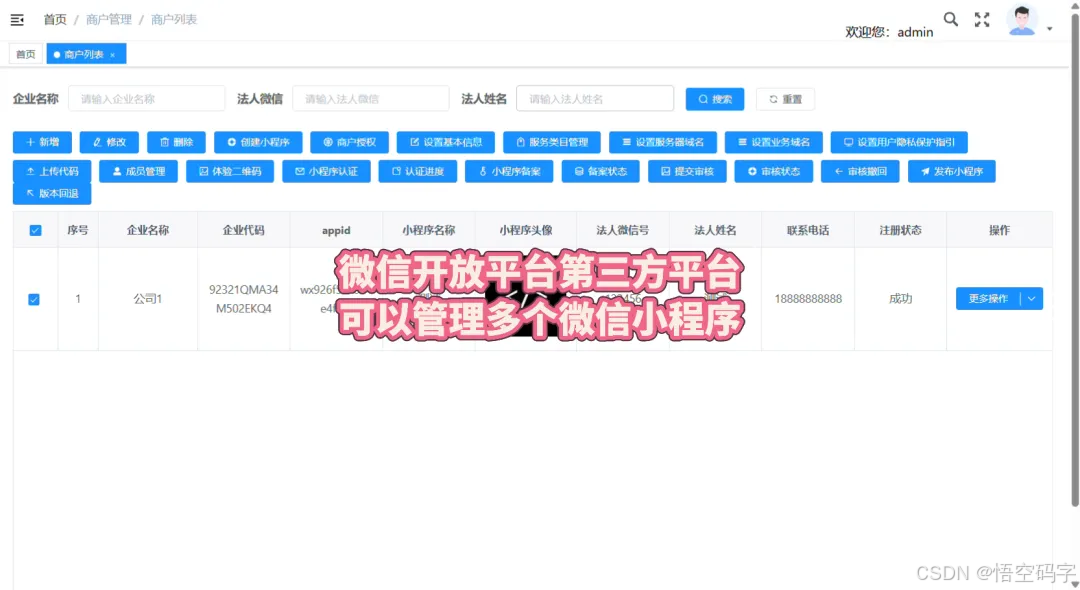Start 小程序认证
1080x590 pixels.
point(326,171)
